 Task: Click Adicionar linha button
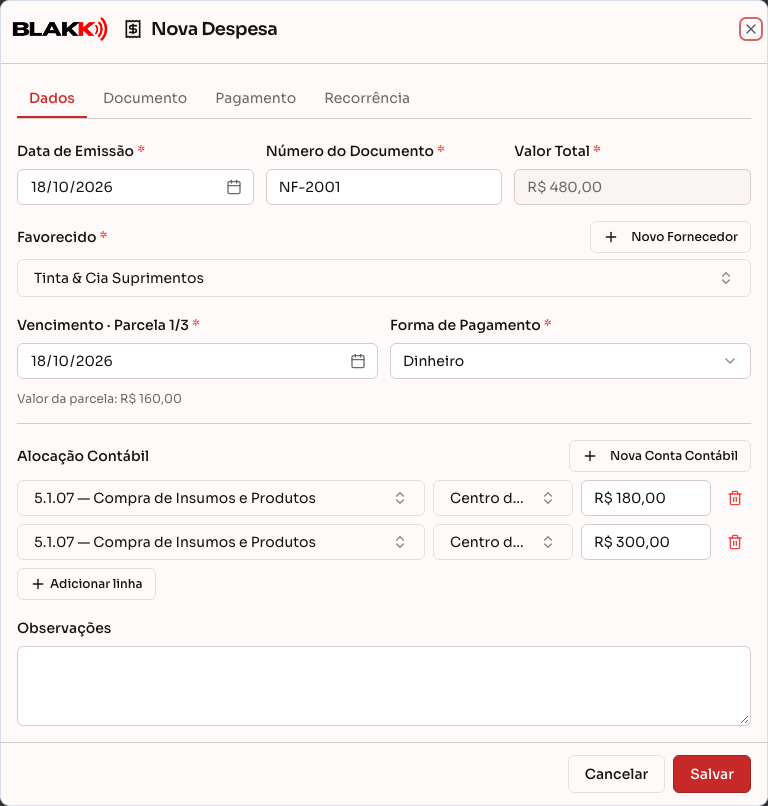tap(86, 584)
